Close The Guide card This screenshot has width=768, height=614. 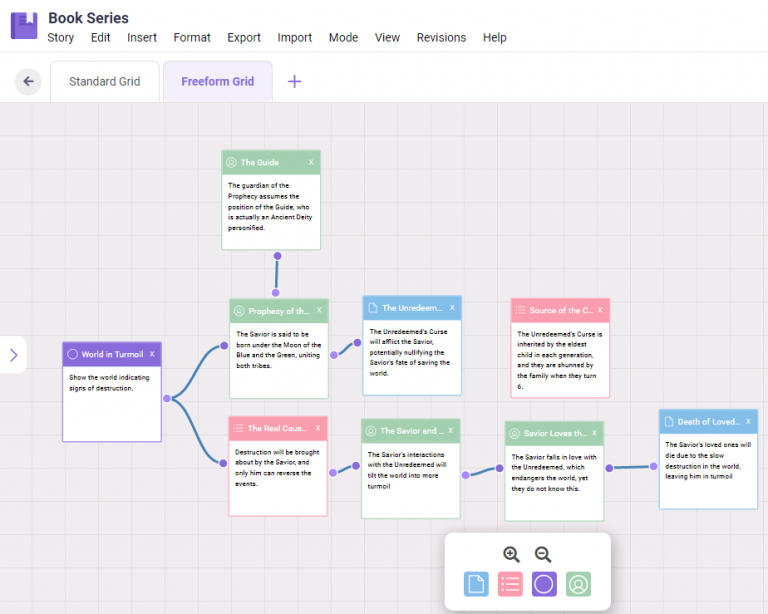pos(311,162)
